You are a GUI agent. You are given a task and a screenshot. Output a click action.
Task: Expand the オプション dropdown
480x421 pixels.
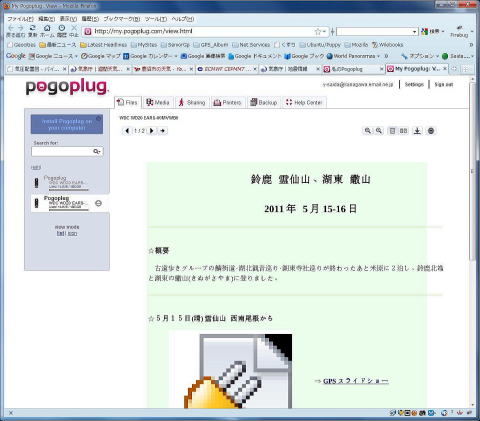[x=437, y=56]
